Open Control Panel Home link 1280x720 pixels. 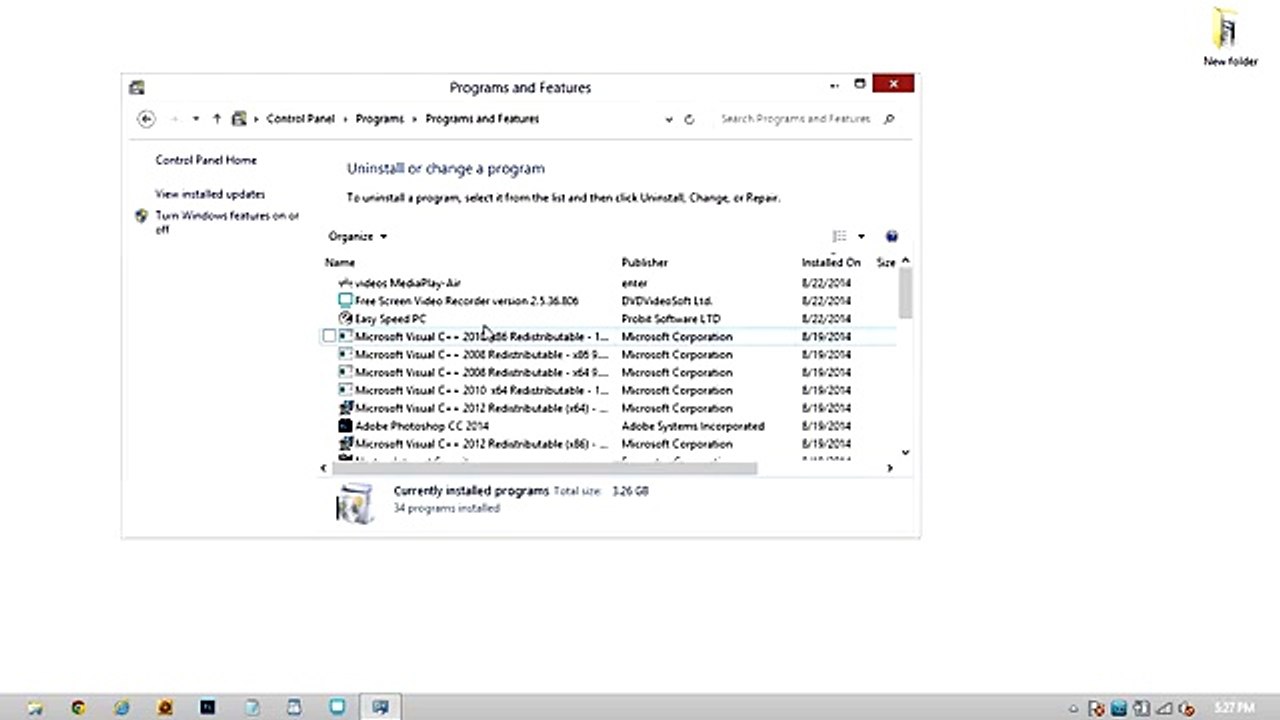[x=206, y=160]
